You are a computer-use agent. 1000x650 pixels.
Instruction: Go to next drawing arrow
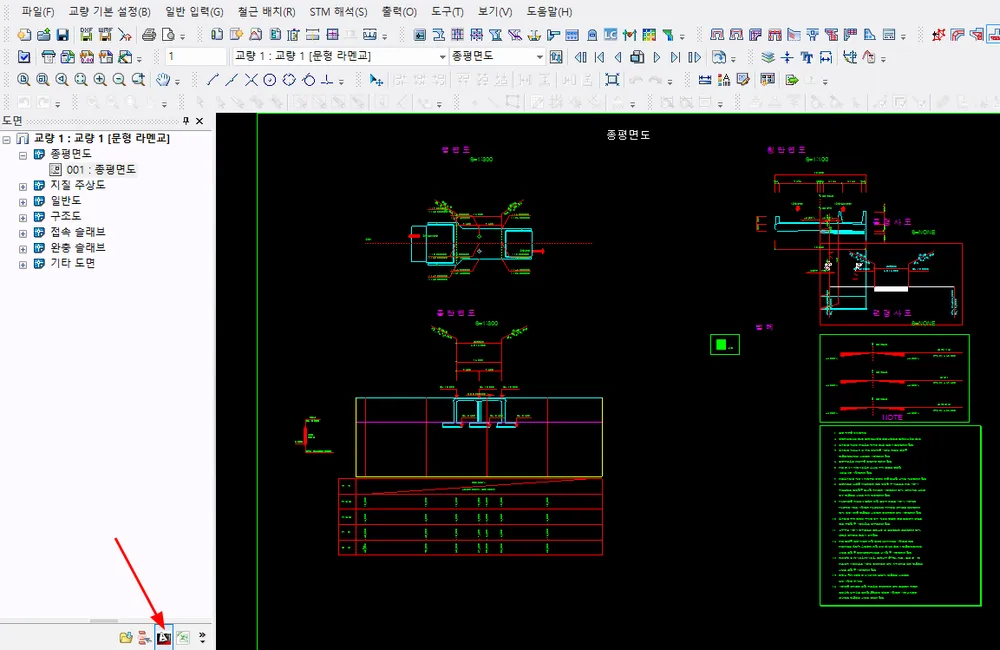(657, 57)
